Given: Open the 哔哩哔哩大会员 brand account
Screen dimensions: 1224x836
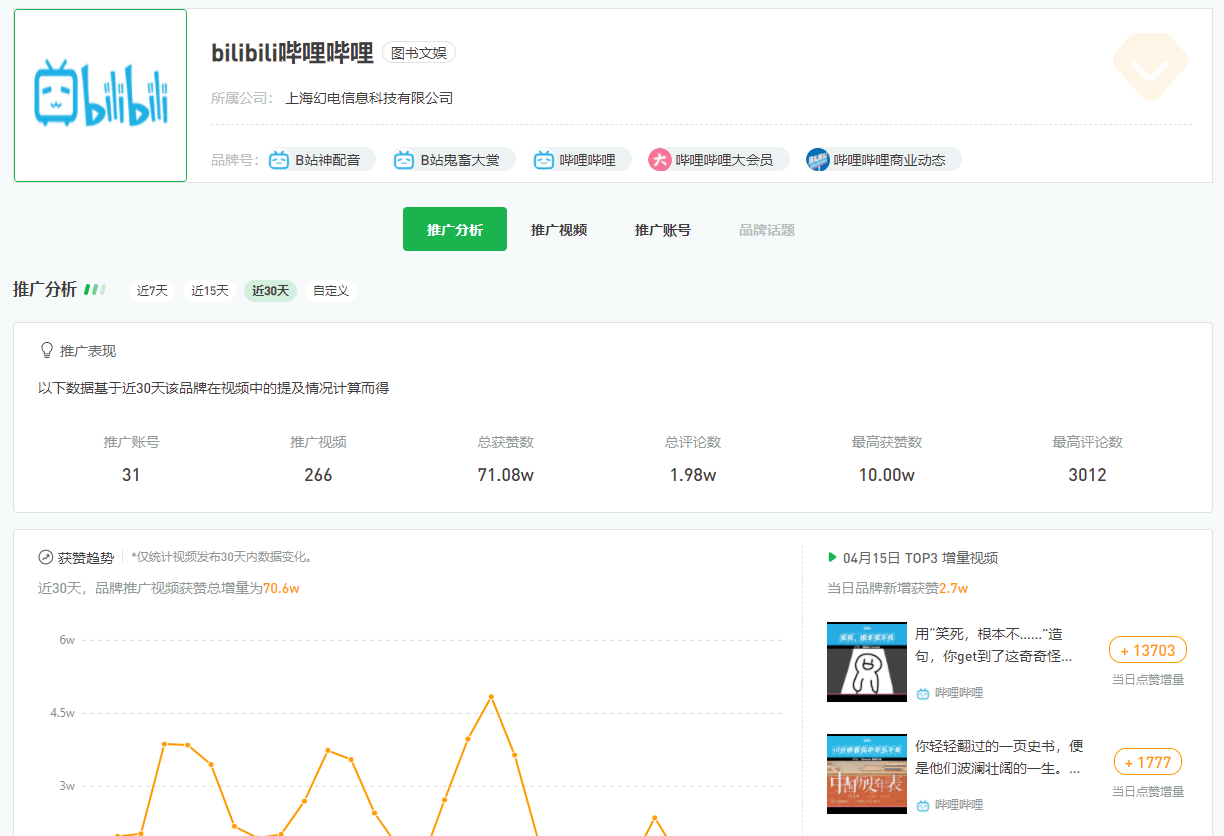Looking at the screenshot, I should coord(718,159).
